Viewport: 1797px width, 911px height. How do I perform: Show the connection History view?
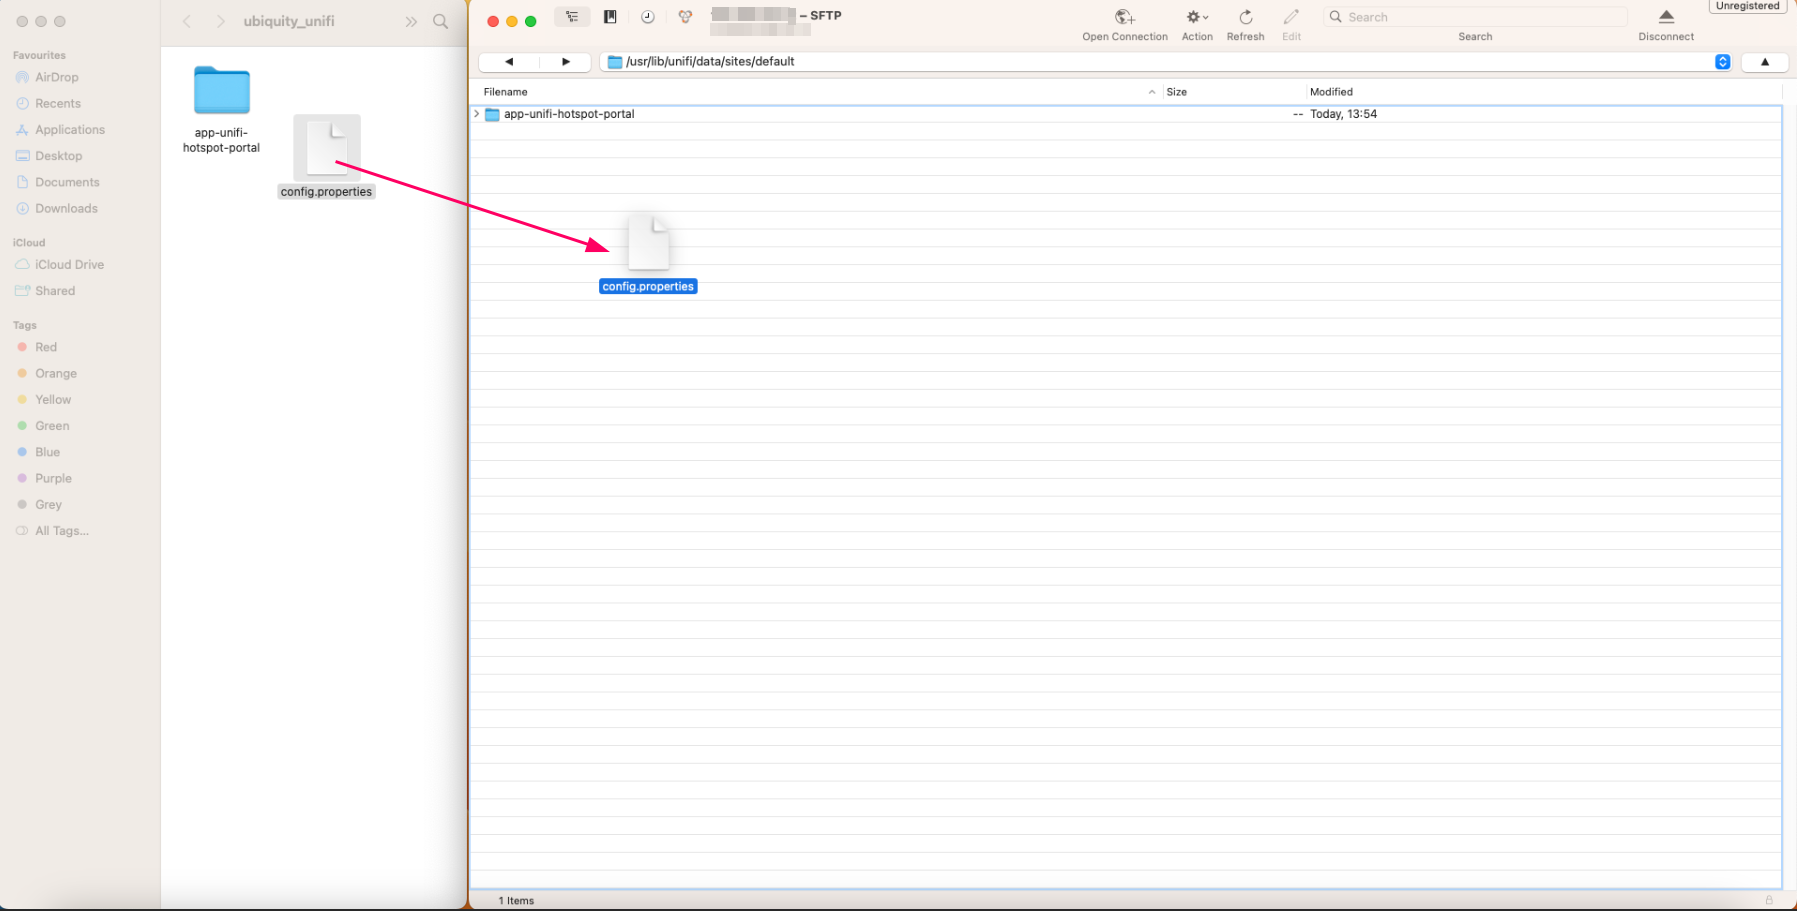click(648, 17)
